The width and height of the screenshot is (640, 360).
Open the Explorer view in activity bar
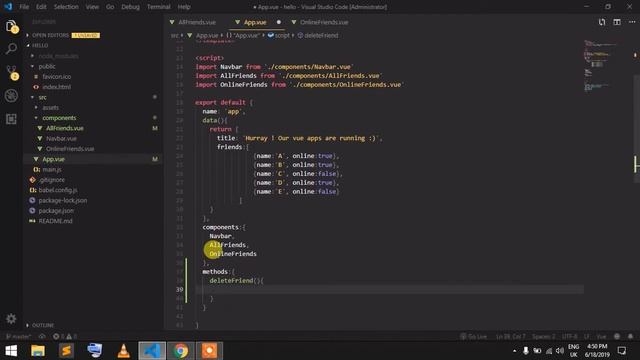[x=11, y=27]
